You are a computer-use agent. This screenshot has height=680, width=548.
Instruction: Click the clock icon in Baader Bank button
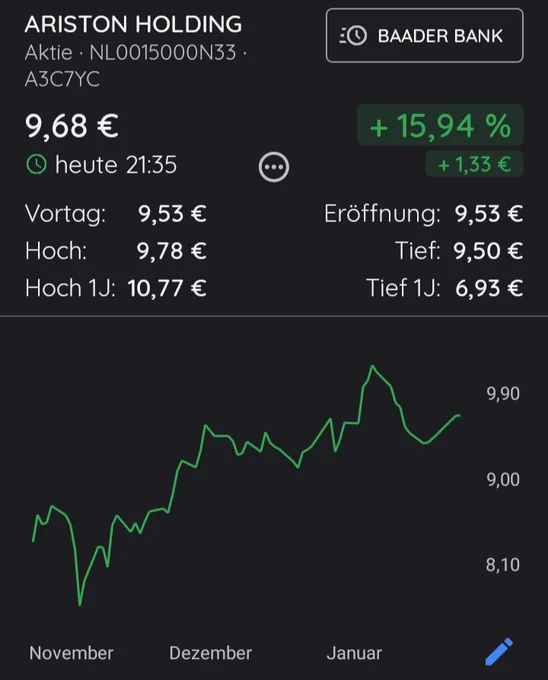point(353,36)
